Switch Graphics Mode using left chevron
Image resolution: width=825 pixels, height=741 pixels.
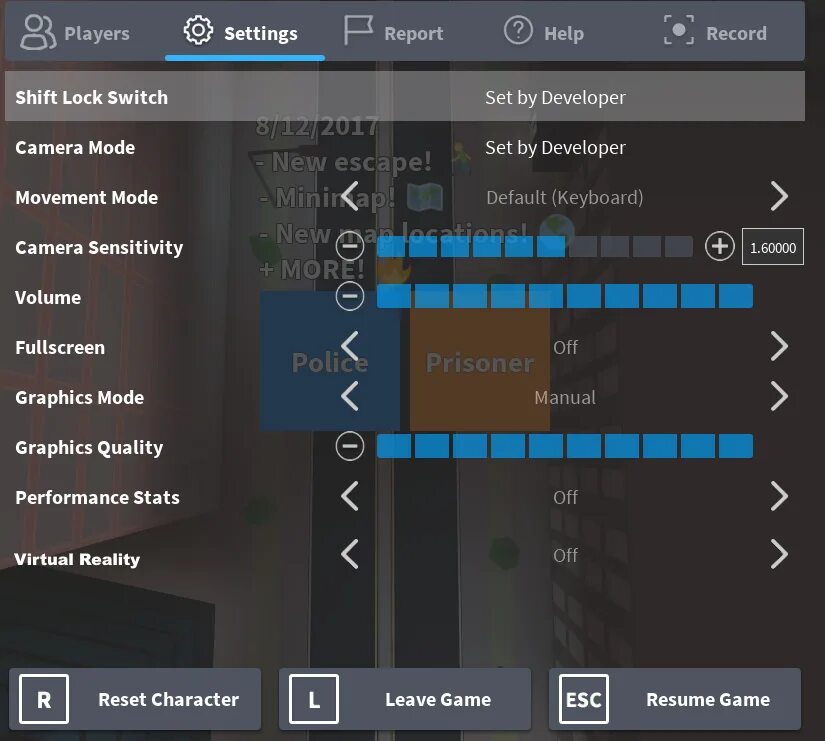pyautogui.click(x=350, y=396)
